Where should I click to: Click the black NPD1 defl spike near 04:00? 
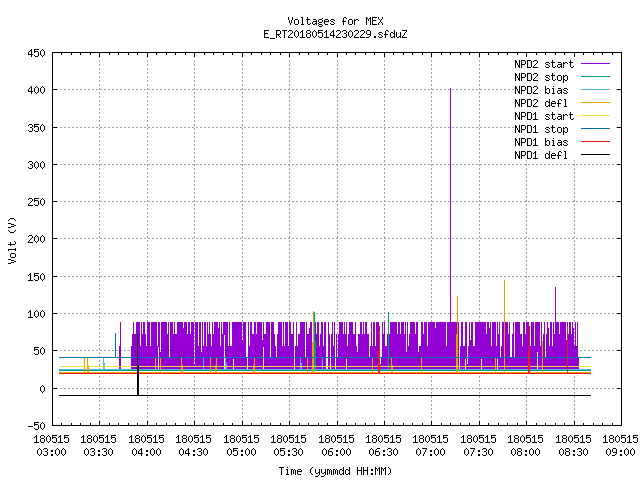pyautogui.click(x=138, y=365)
